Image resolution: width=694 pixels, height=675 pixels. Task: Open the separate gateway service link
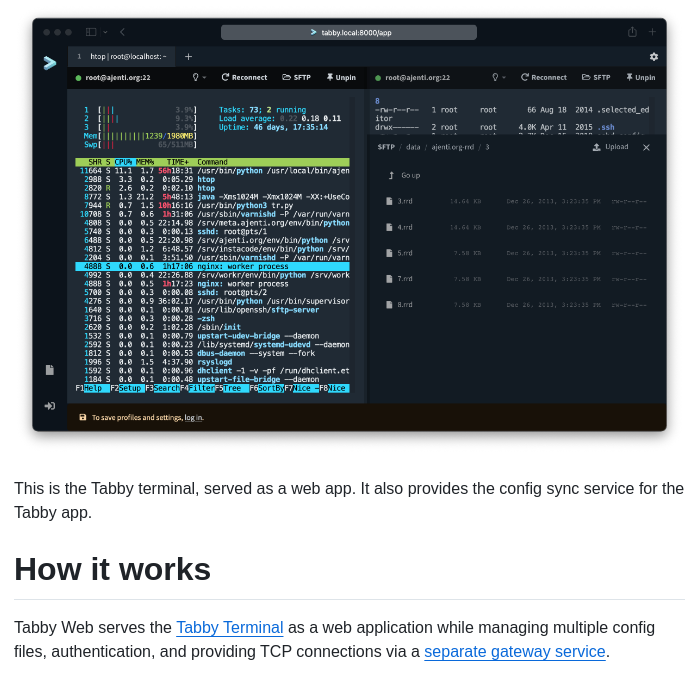pos(515,652)
